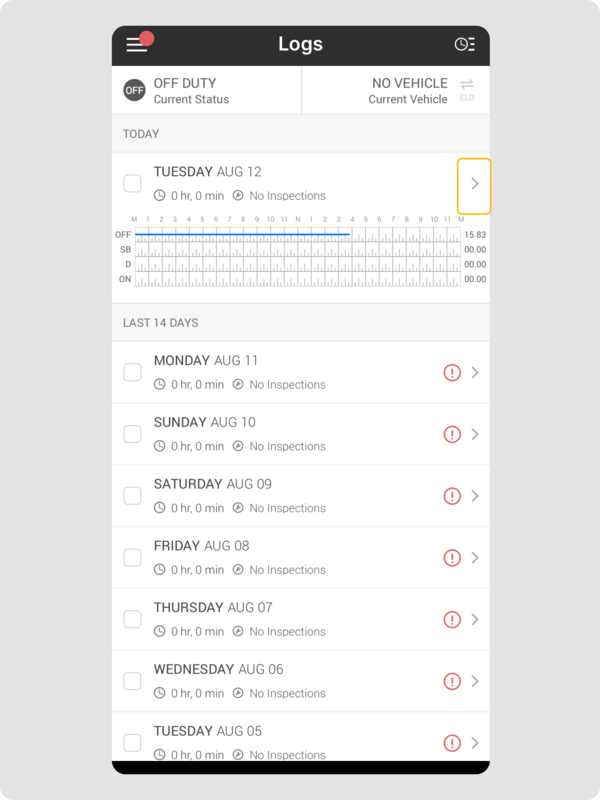Tick the Saturday Aug 09 log checkbox
600x800 pixels.
(132, 496)
